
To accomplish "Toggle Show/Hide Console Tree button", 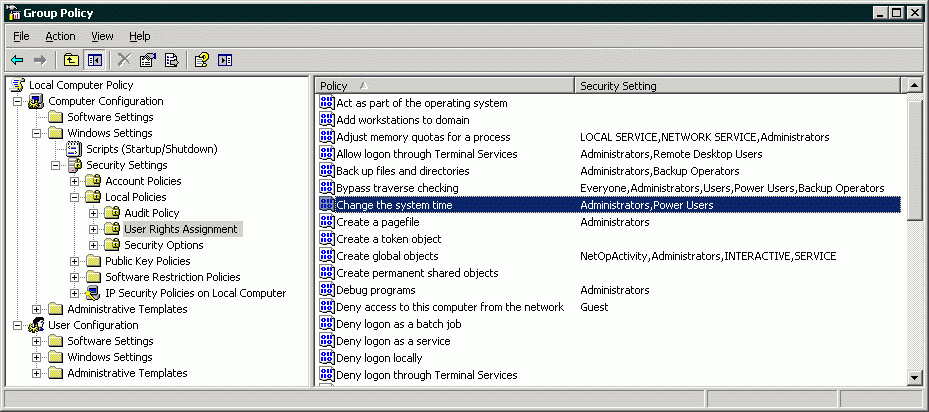I will [x=94, y=60].
